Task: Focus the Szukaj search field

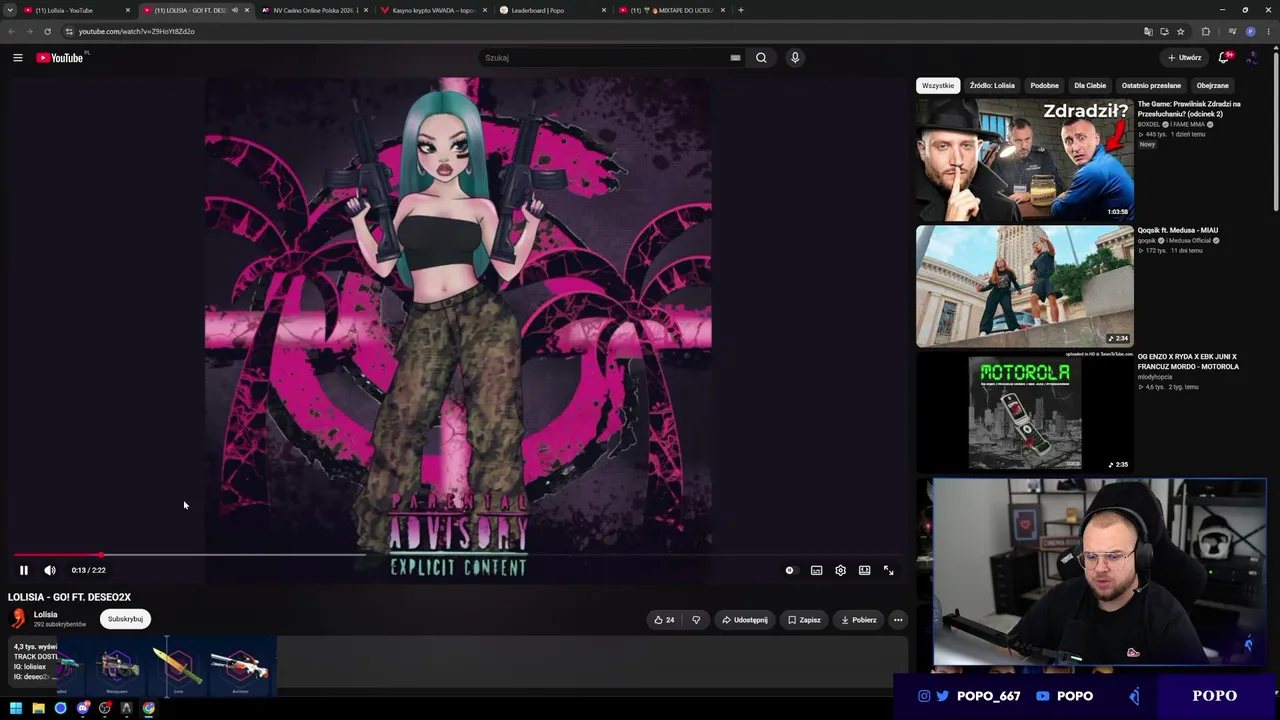Action: pyautogui.click(x=605, y=58)
